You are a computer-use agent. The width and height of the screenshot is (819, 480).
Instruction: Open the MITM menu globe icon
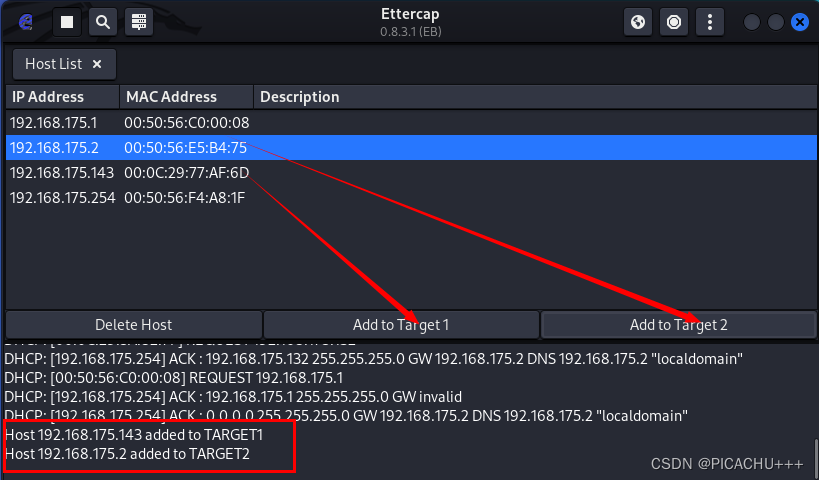click(638, 22)
